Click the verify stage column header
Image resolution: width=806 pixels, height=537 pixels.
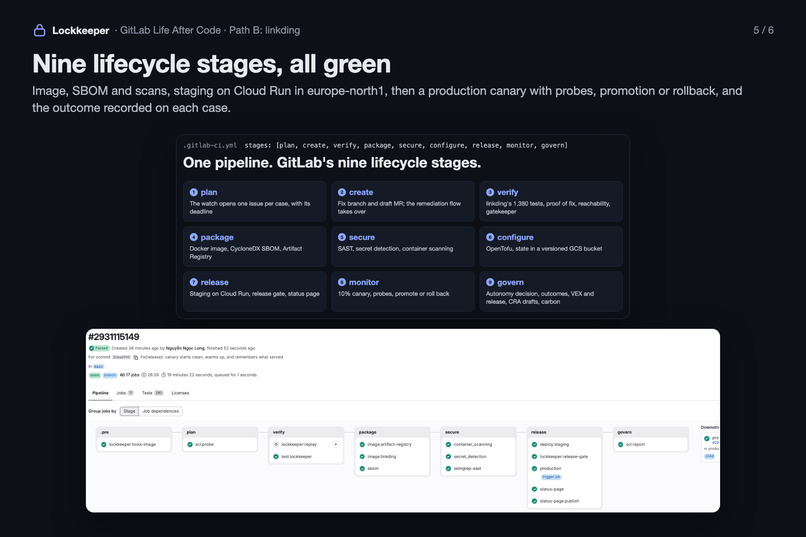pos(306,432)
